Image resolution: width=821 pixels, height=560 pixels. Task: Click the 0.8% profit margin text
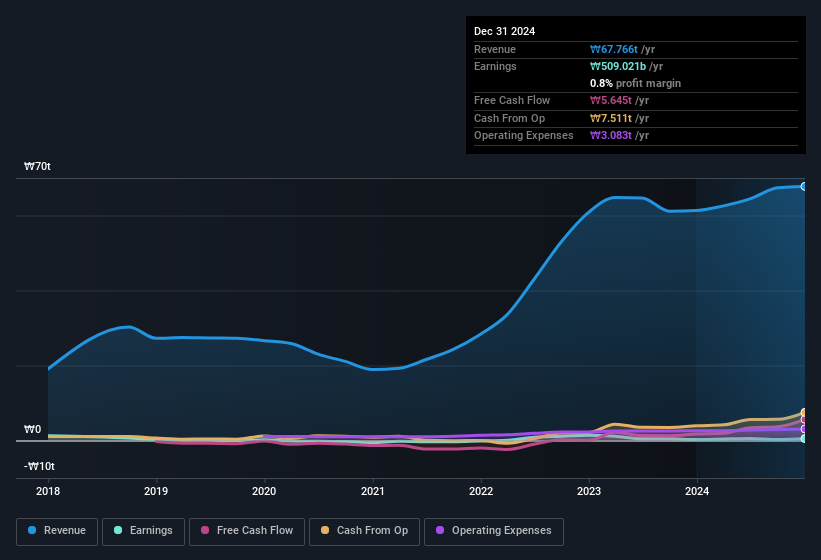pyautogui.click(x=635, y=83)
